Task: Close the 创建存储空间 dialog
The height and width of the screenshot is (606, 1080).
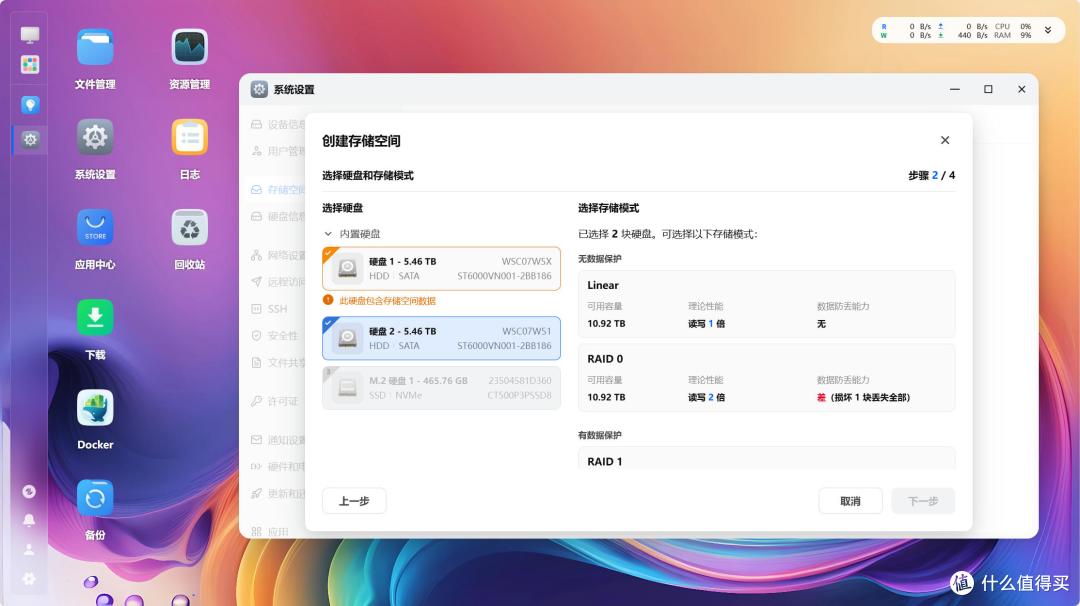Action: [945, 140]
